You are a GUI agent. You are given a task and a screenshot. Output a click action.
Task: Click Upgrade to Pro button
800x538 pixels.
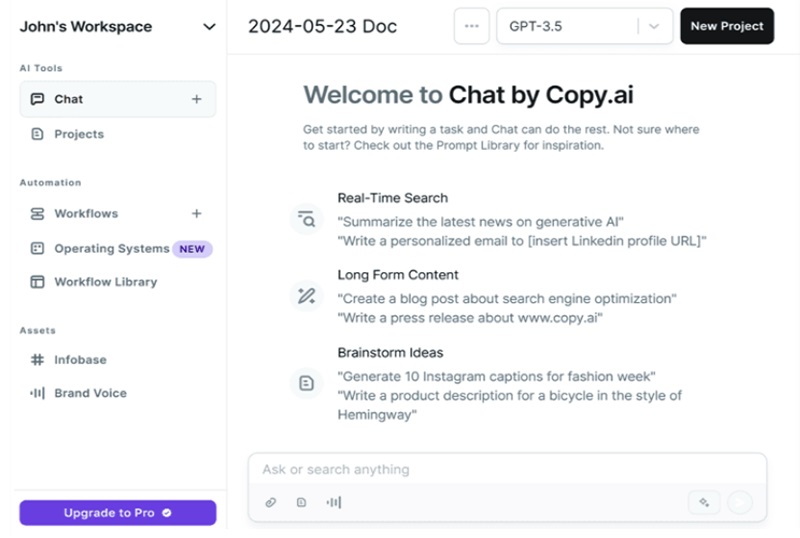tap(118, 512)
